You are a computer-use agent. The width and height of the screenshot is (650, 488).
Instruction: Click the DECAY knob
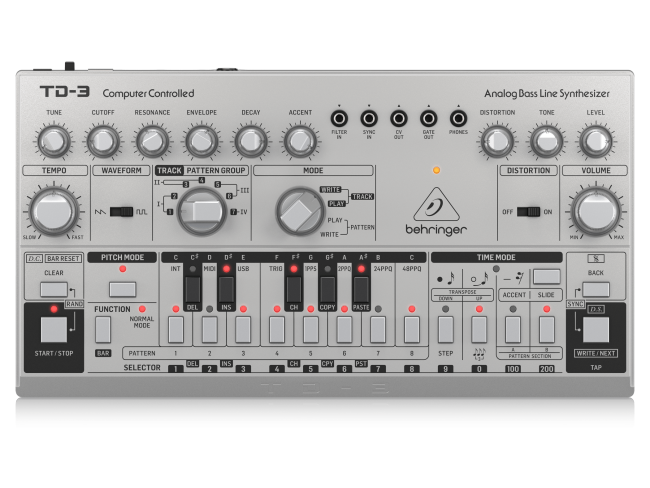click(251, 141)
